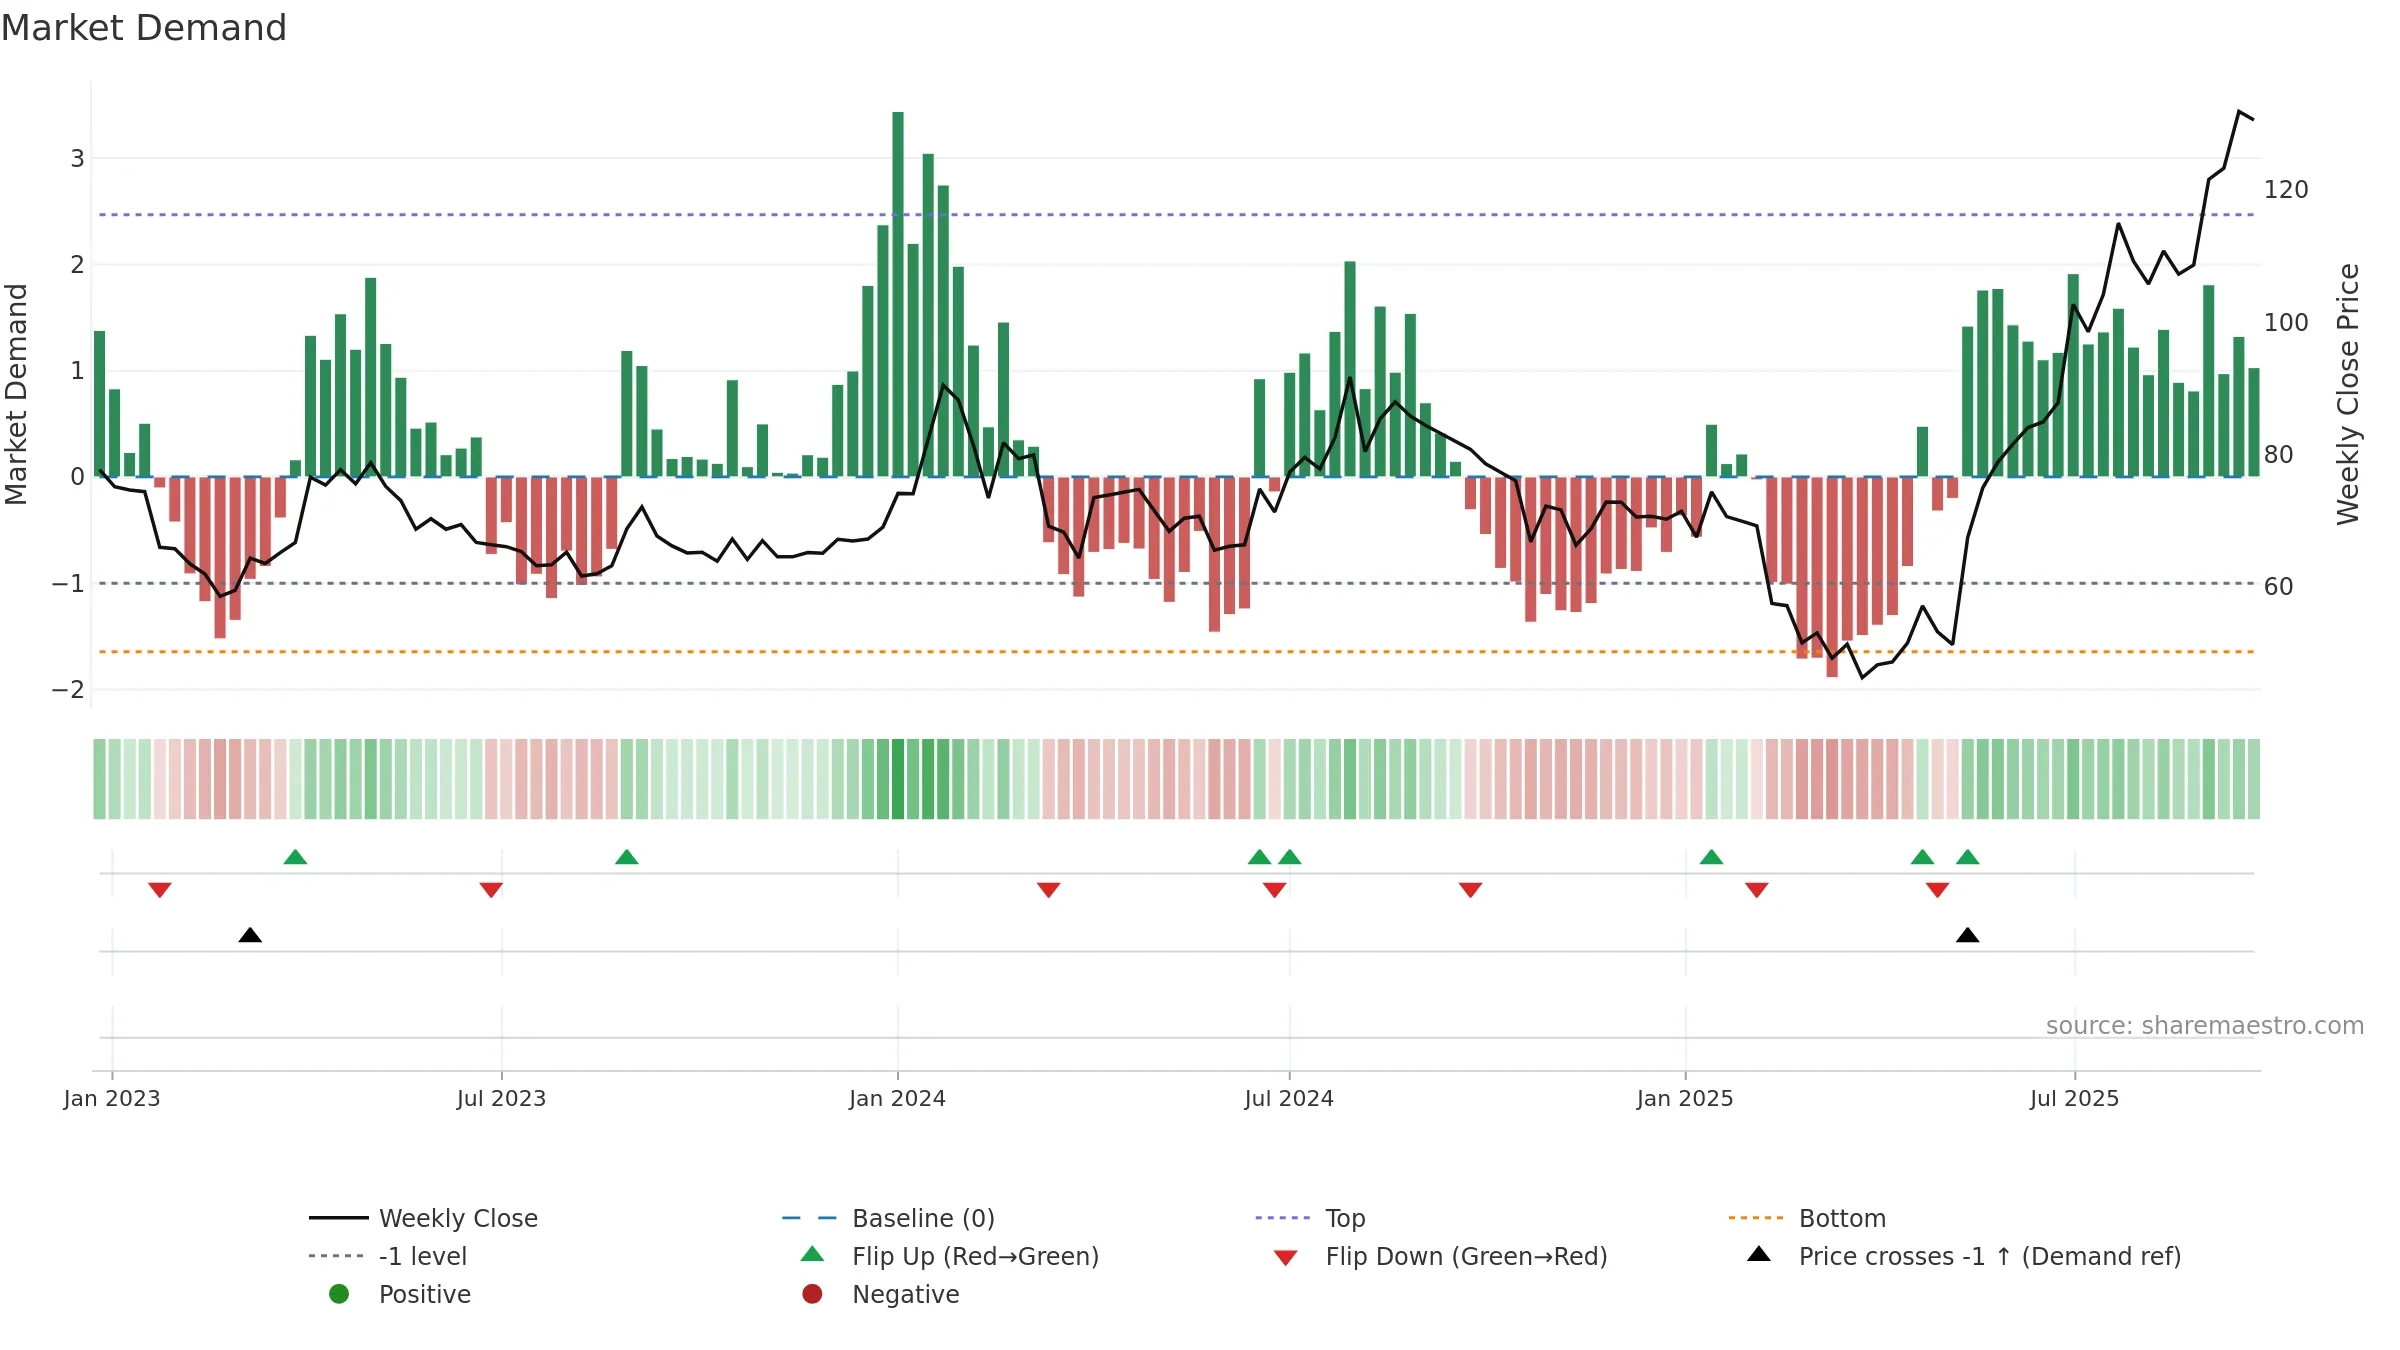This screenshot has height=1350, width=2400.
Task: Select the green flip-up marker just after Jan 2025
Action: click(x=1711, y=857)
